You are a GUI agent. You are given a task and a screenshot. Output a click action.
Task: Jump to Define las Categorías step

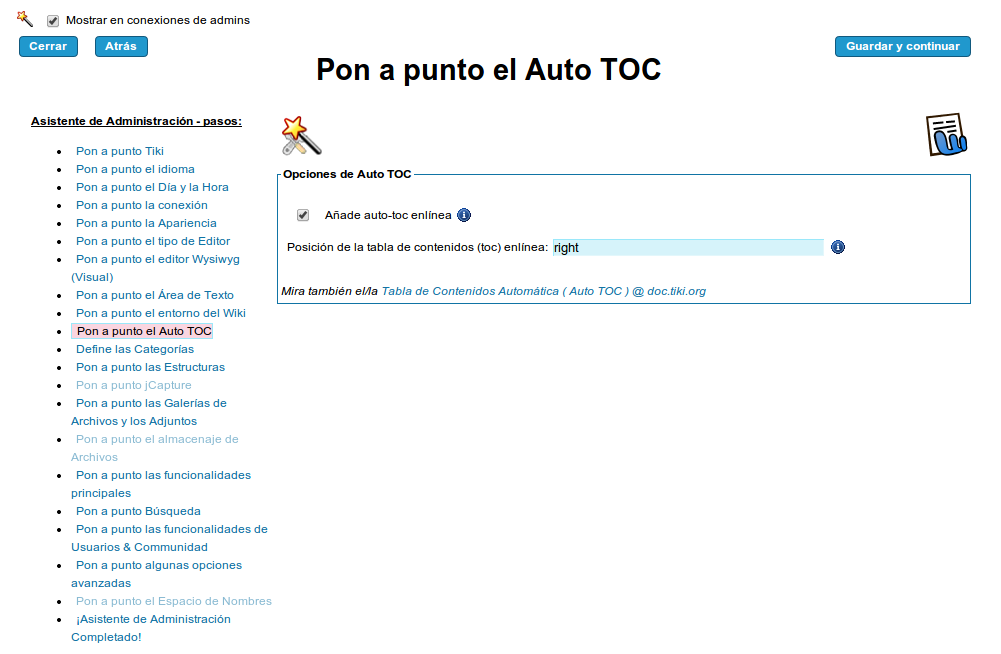[x=135, y=349]
